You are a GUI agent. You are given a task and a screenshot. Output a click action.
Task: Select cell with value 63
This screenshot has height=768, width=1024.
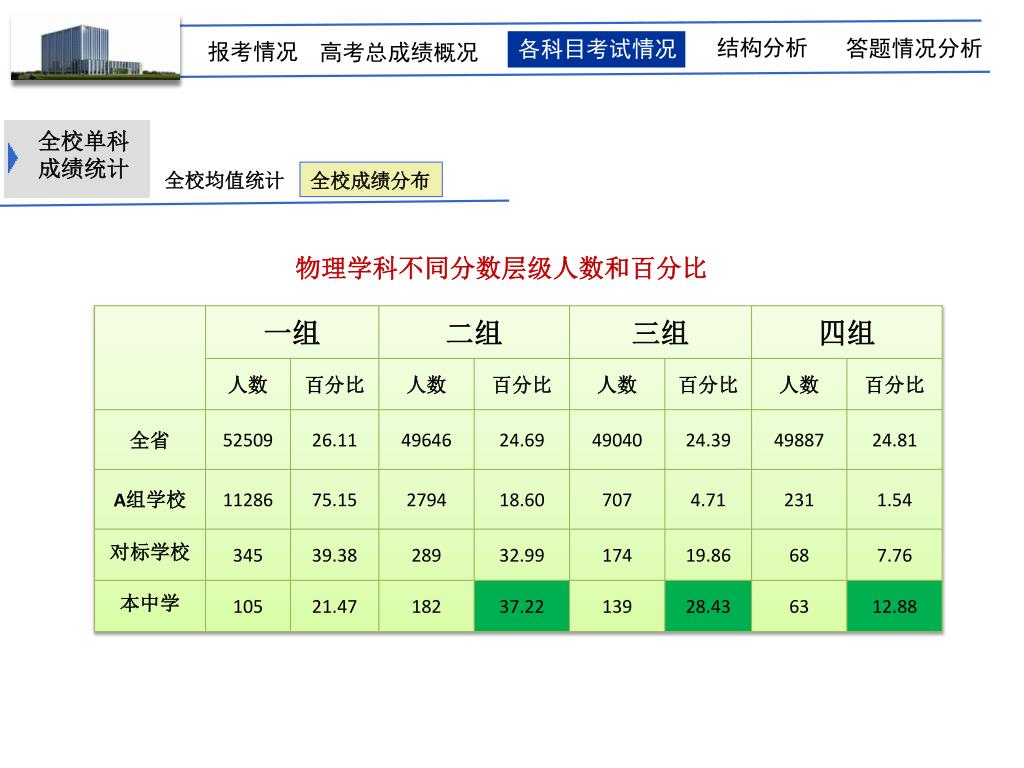[799, 606]
